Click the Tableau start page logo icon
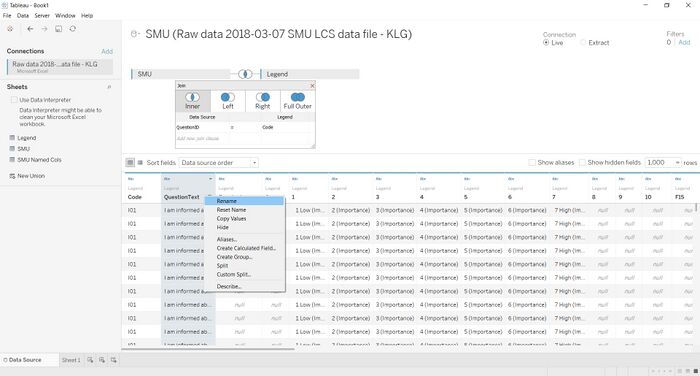 [10, 29]
